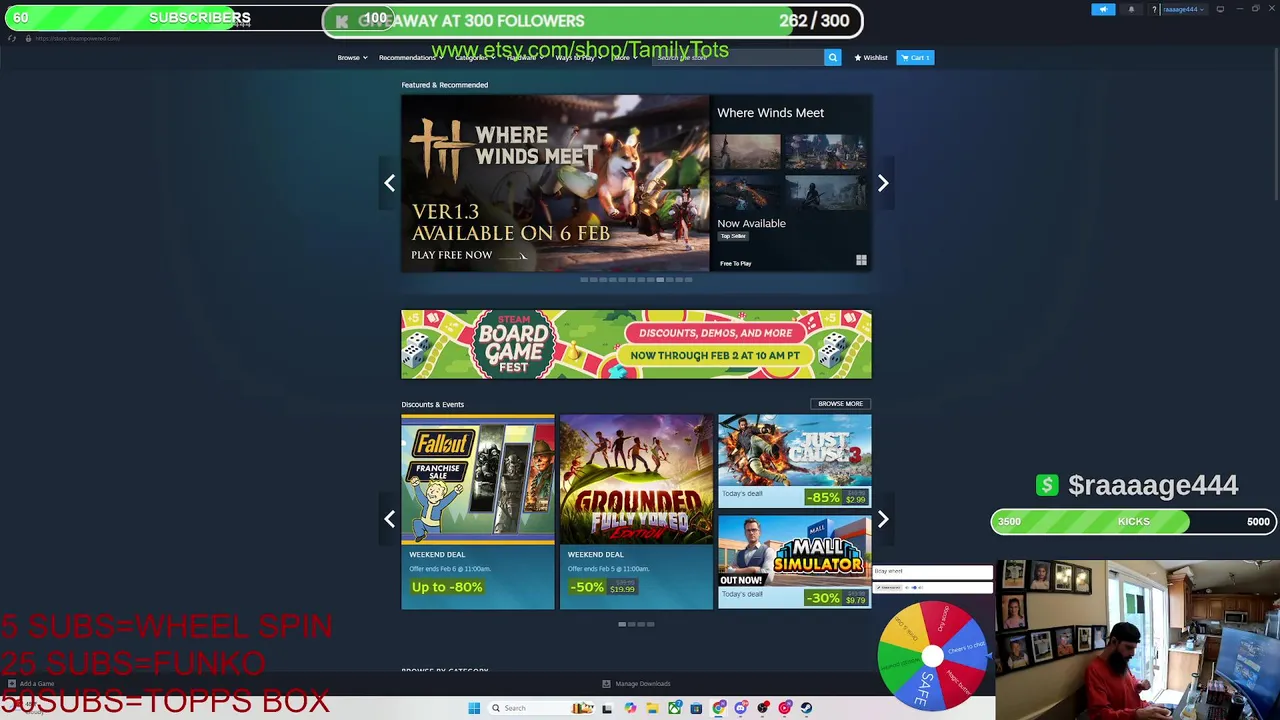The width and height of the screenshot is (1280, 720).
Task: Open the Browse dropdown menu
Action: pyautogui.click(x=352, y=58)
